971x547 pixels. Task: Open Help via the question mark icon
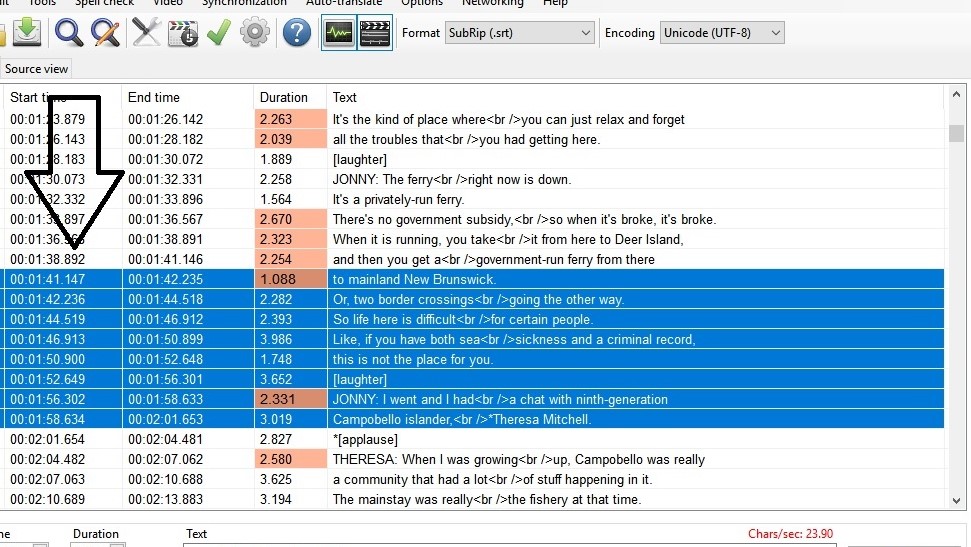[297, 32]
